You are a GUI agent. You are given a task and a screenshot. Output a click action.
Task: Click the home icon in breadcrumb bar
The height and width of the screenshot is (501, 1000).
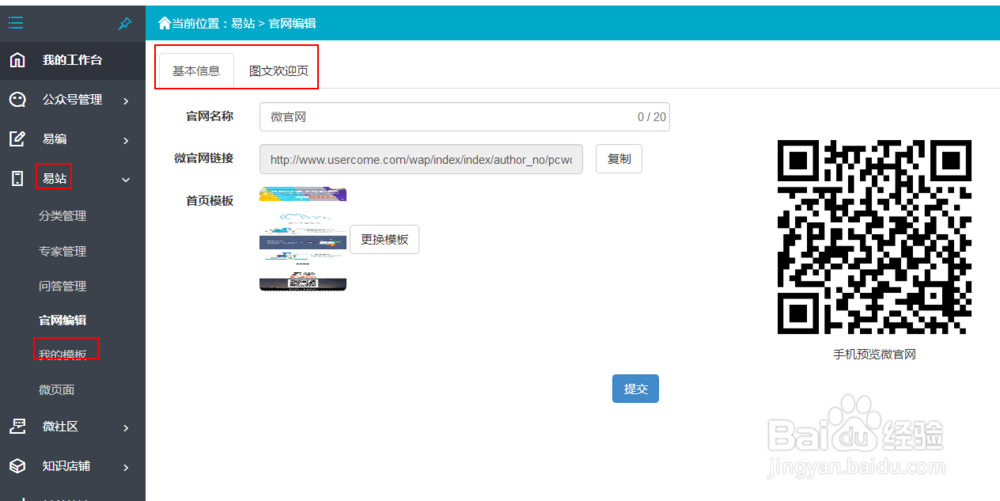165,24
